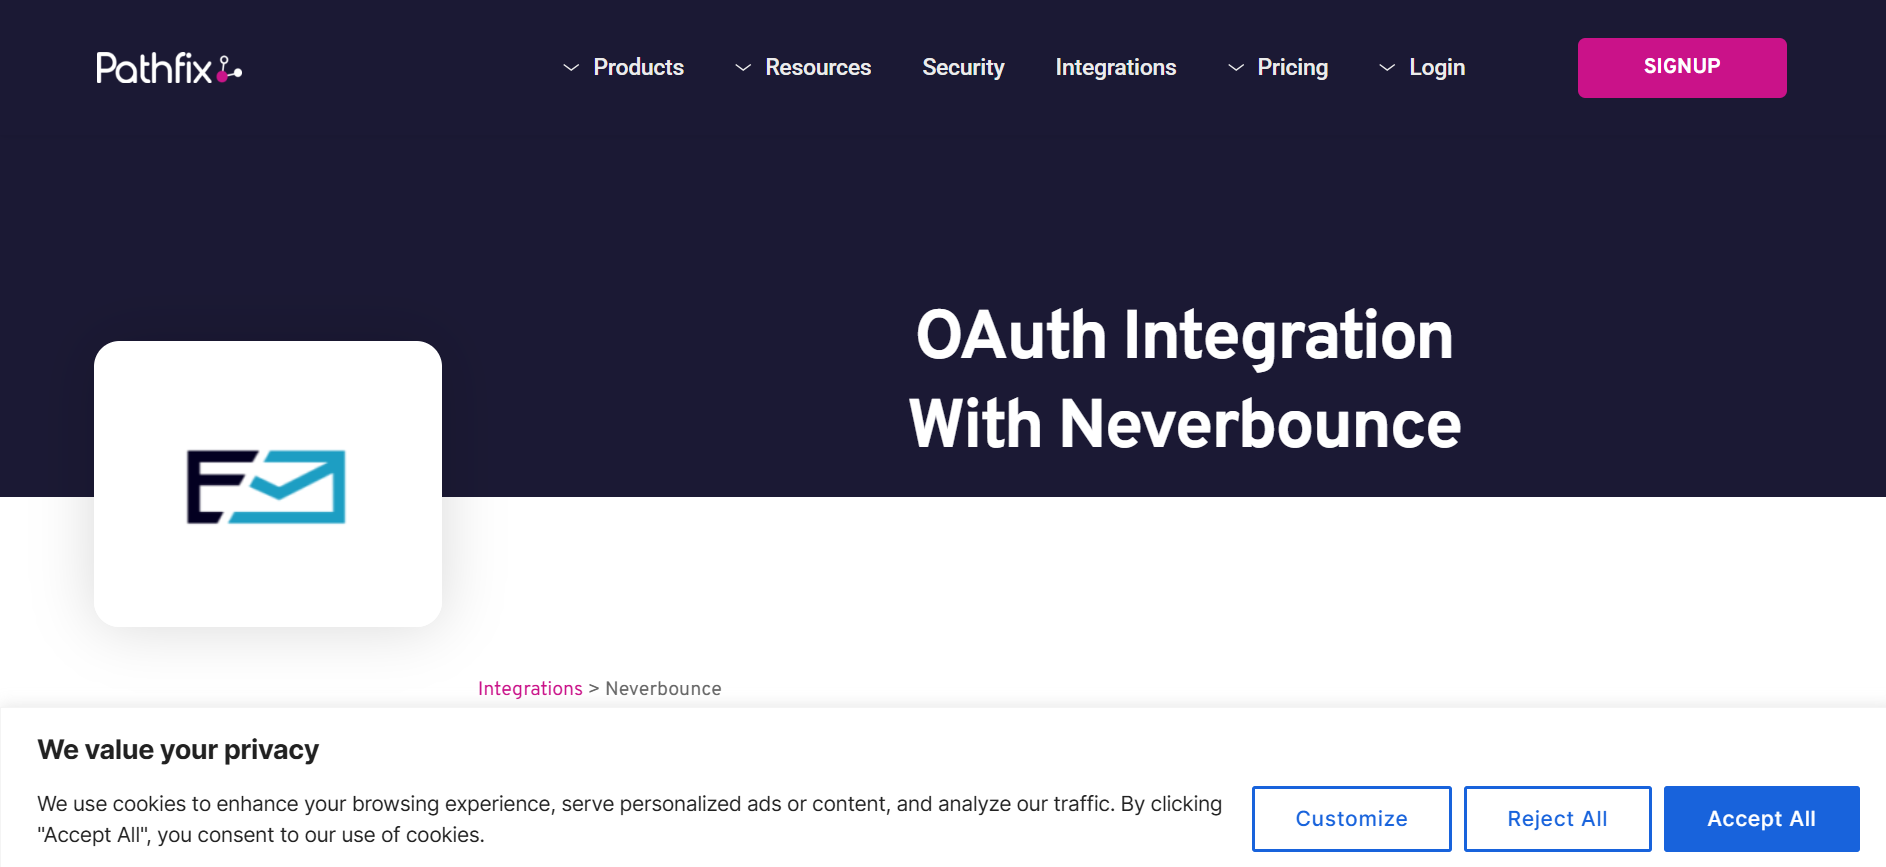The image size is (1886, 867).
Task: Open the Pathfix logo home link
Action: 169,68
